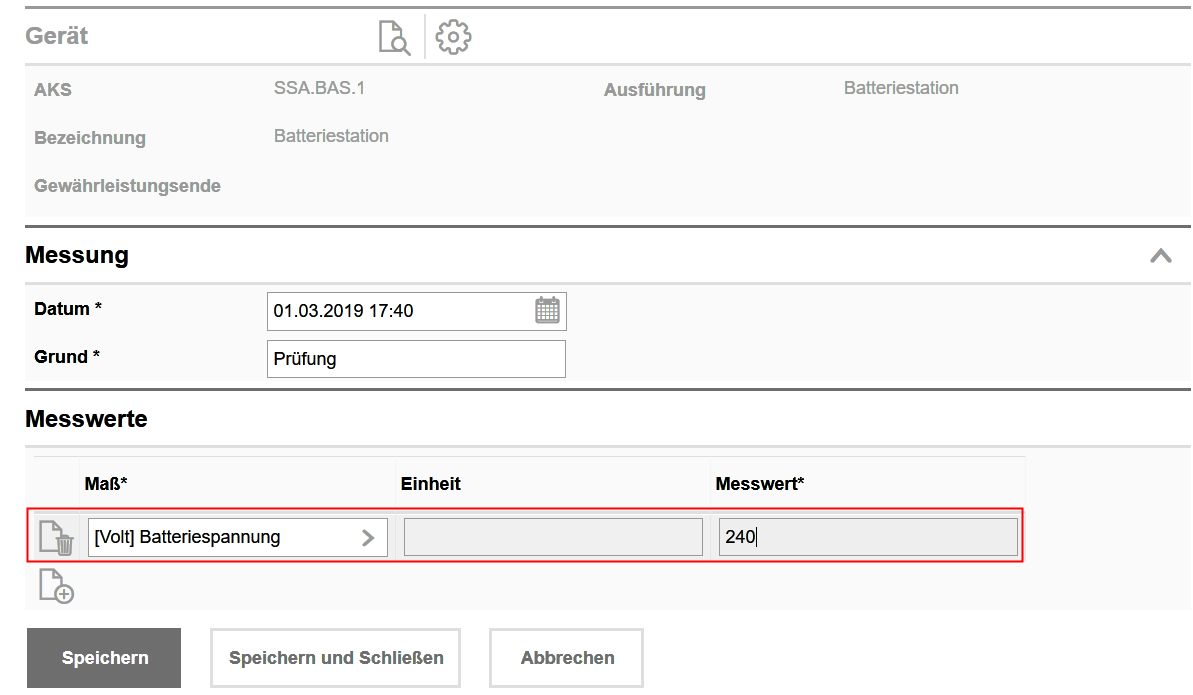This screenshot has width=1193, height=695.
Task: Delete the Batteriespannung measurement row
Action: (56, 538)
